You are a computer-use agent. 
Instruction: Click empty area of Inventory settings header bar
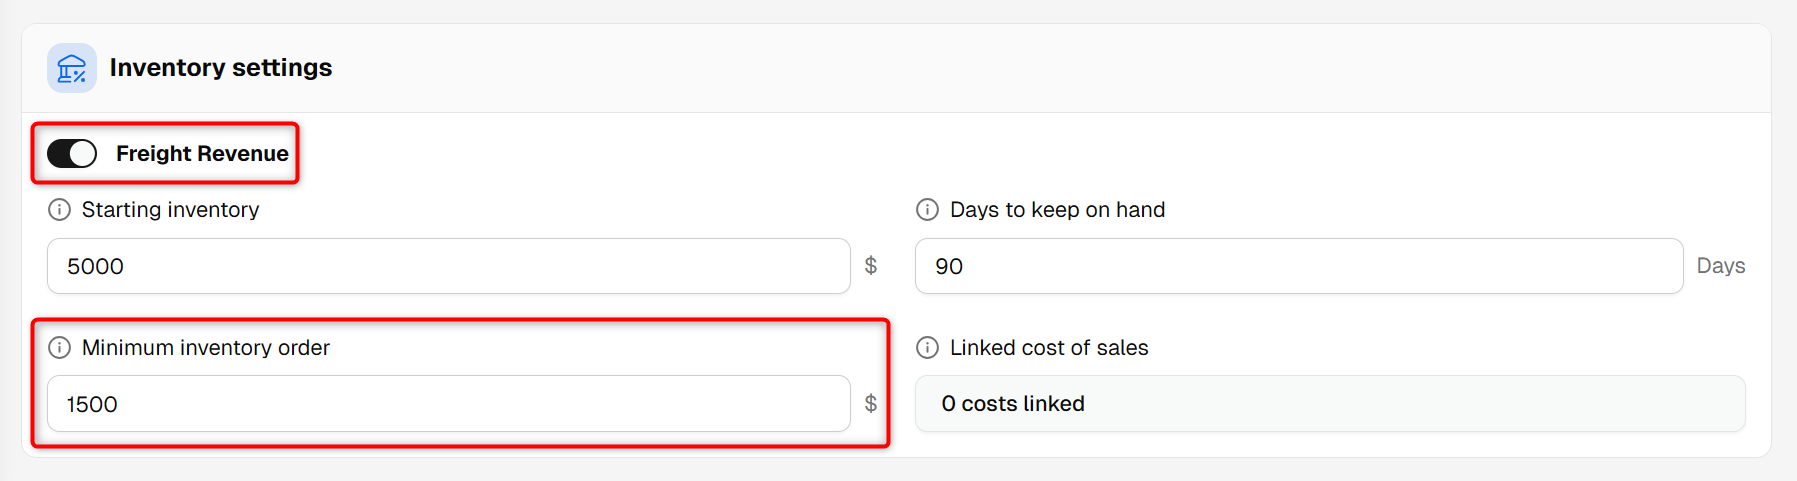click(1050, 68)
